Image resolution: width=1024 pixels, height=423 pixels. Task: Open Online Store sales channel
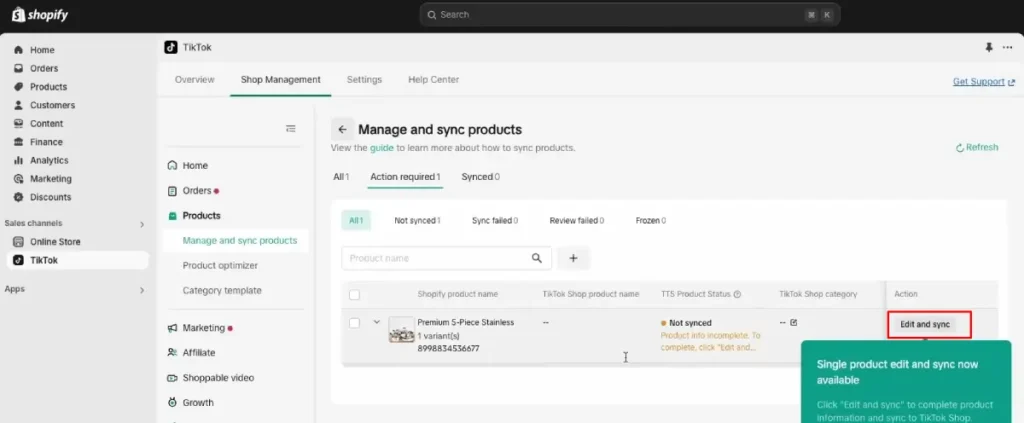pos(55,242)
